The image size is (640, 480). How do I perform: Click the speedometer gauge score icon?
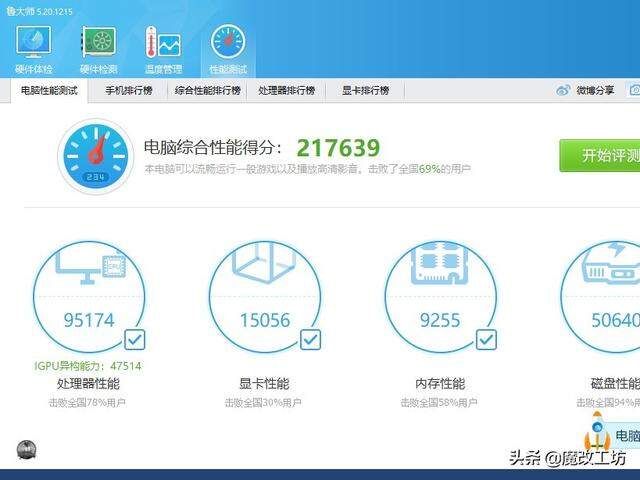(96, 157)
